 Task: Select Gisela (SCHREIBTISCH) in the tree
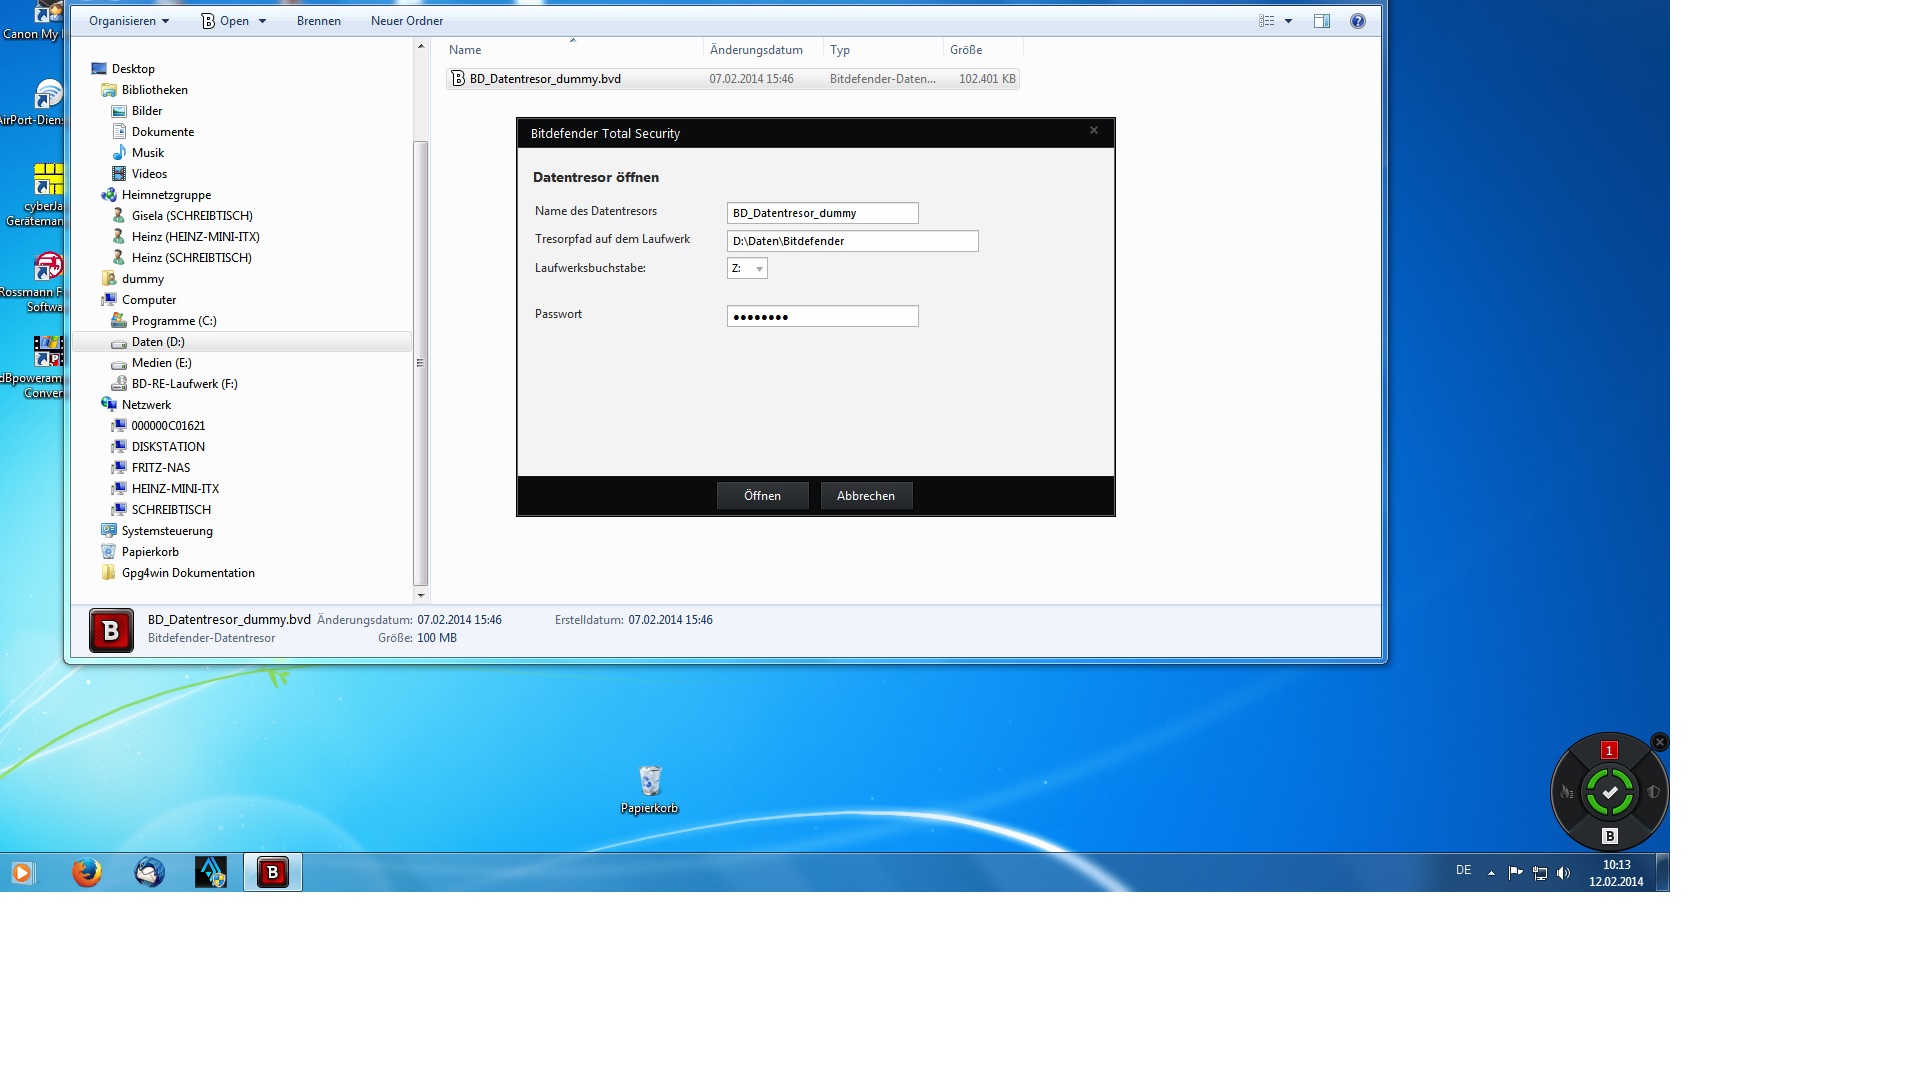pyautogui.click(x=192, y=216)
